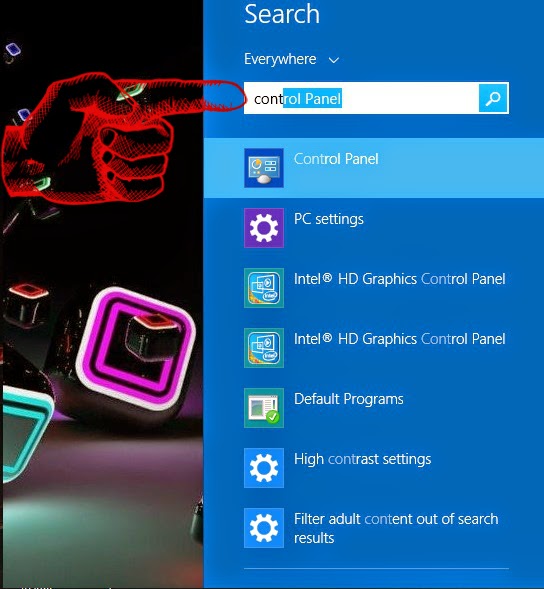This screenshot has width=544, height=589.
Task: Open the PC settings result
Action: coord(373,228)
